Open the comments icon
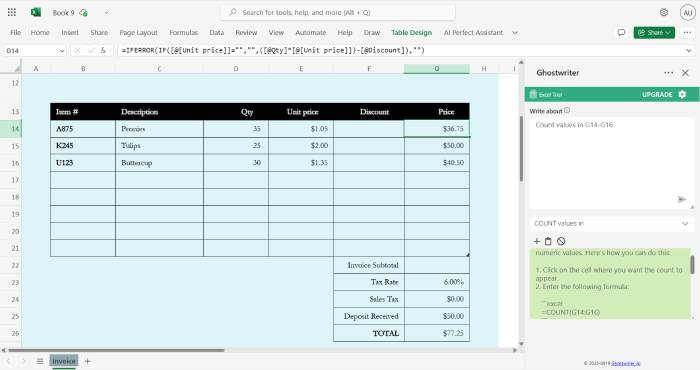This screenshot has width=700, height=370. 621,33
